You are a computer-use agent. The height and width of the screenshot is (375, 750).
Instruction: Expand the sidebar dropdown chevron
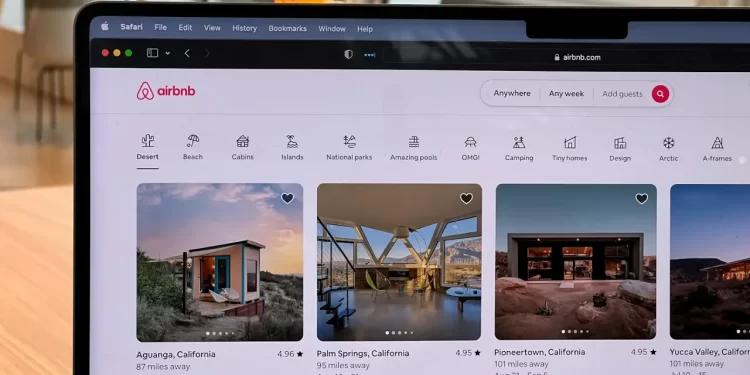pos(168,53)
